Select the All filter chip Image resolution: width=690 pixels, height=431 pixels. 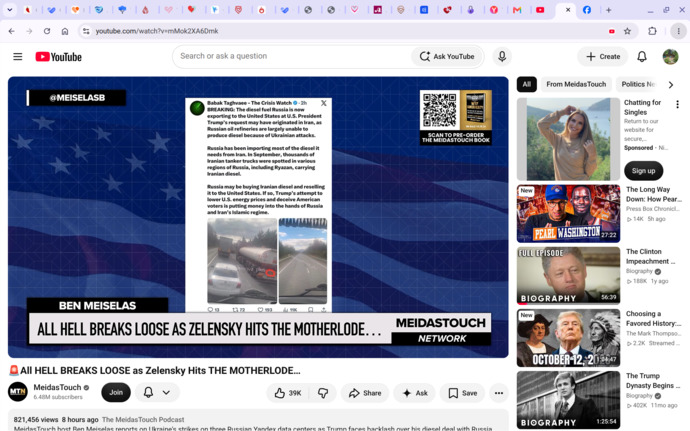(527, 84)
